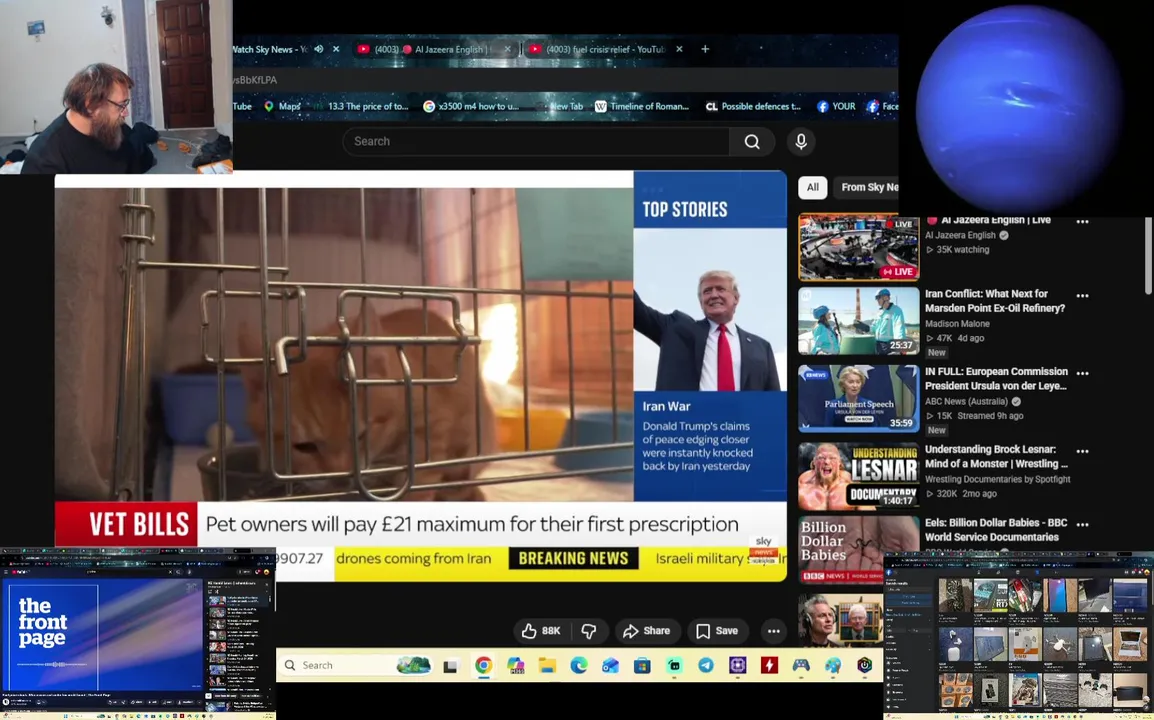1154x720 pixels.
Task: Open 'Eels: Billion Dollar Babies' video title
Action: coord(997,529)
